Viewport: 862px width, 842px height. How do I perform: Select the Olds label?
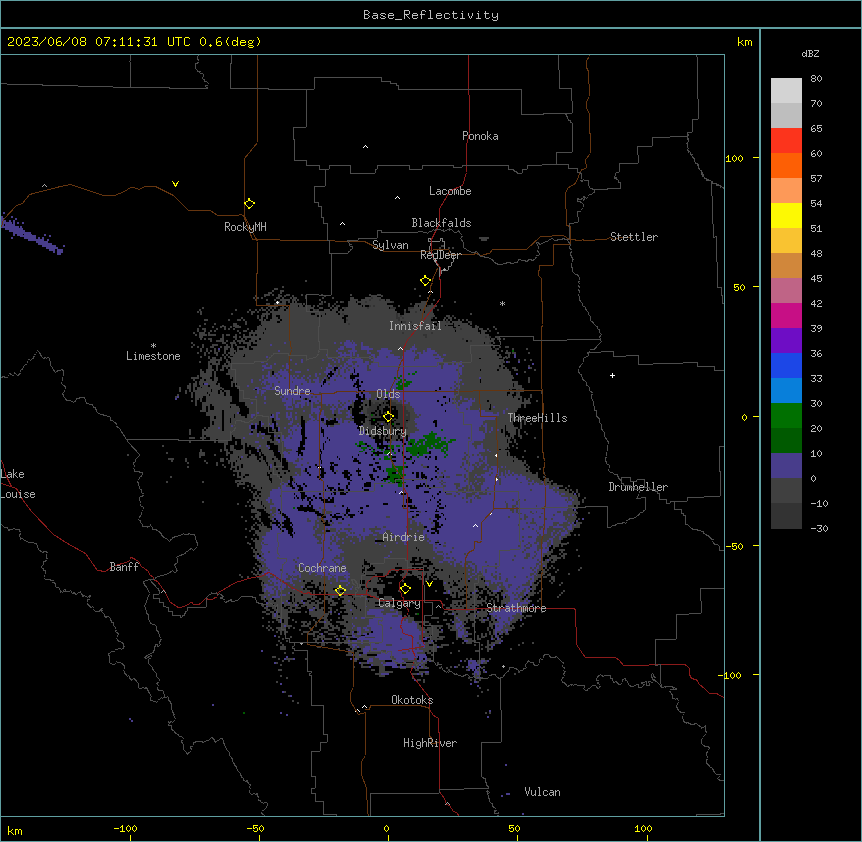tap(388, 394)
